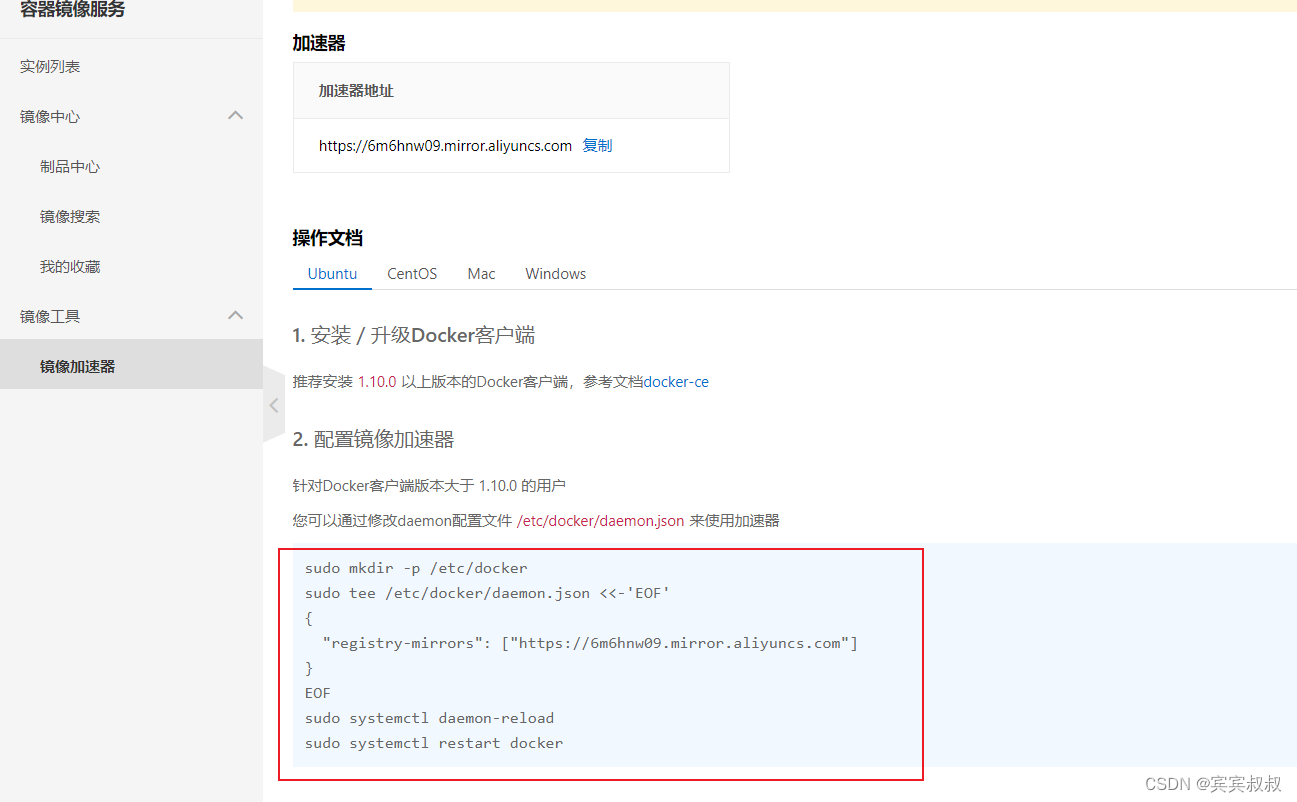
Task: Click the 'sudo mkdir -p /etc/docker' line
Action: coord(416,568)
